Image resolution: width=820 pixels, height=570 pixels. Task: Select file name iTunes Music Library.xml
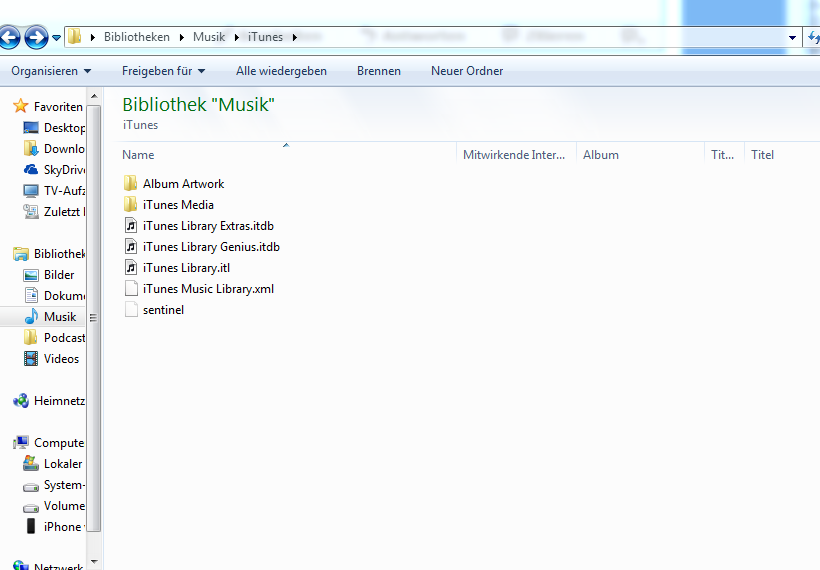pyautogui.click(x=208, y=289)
